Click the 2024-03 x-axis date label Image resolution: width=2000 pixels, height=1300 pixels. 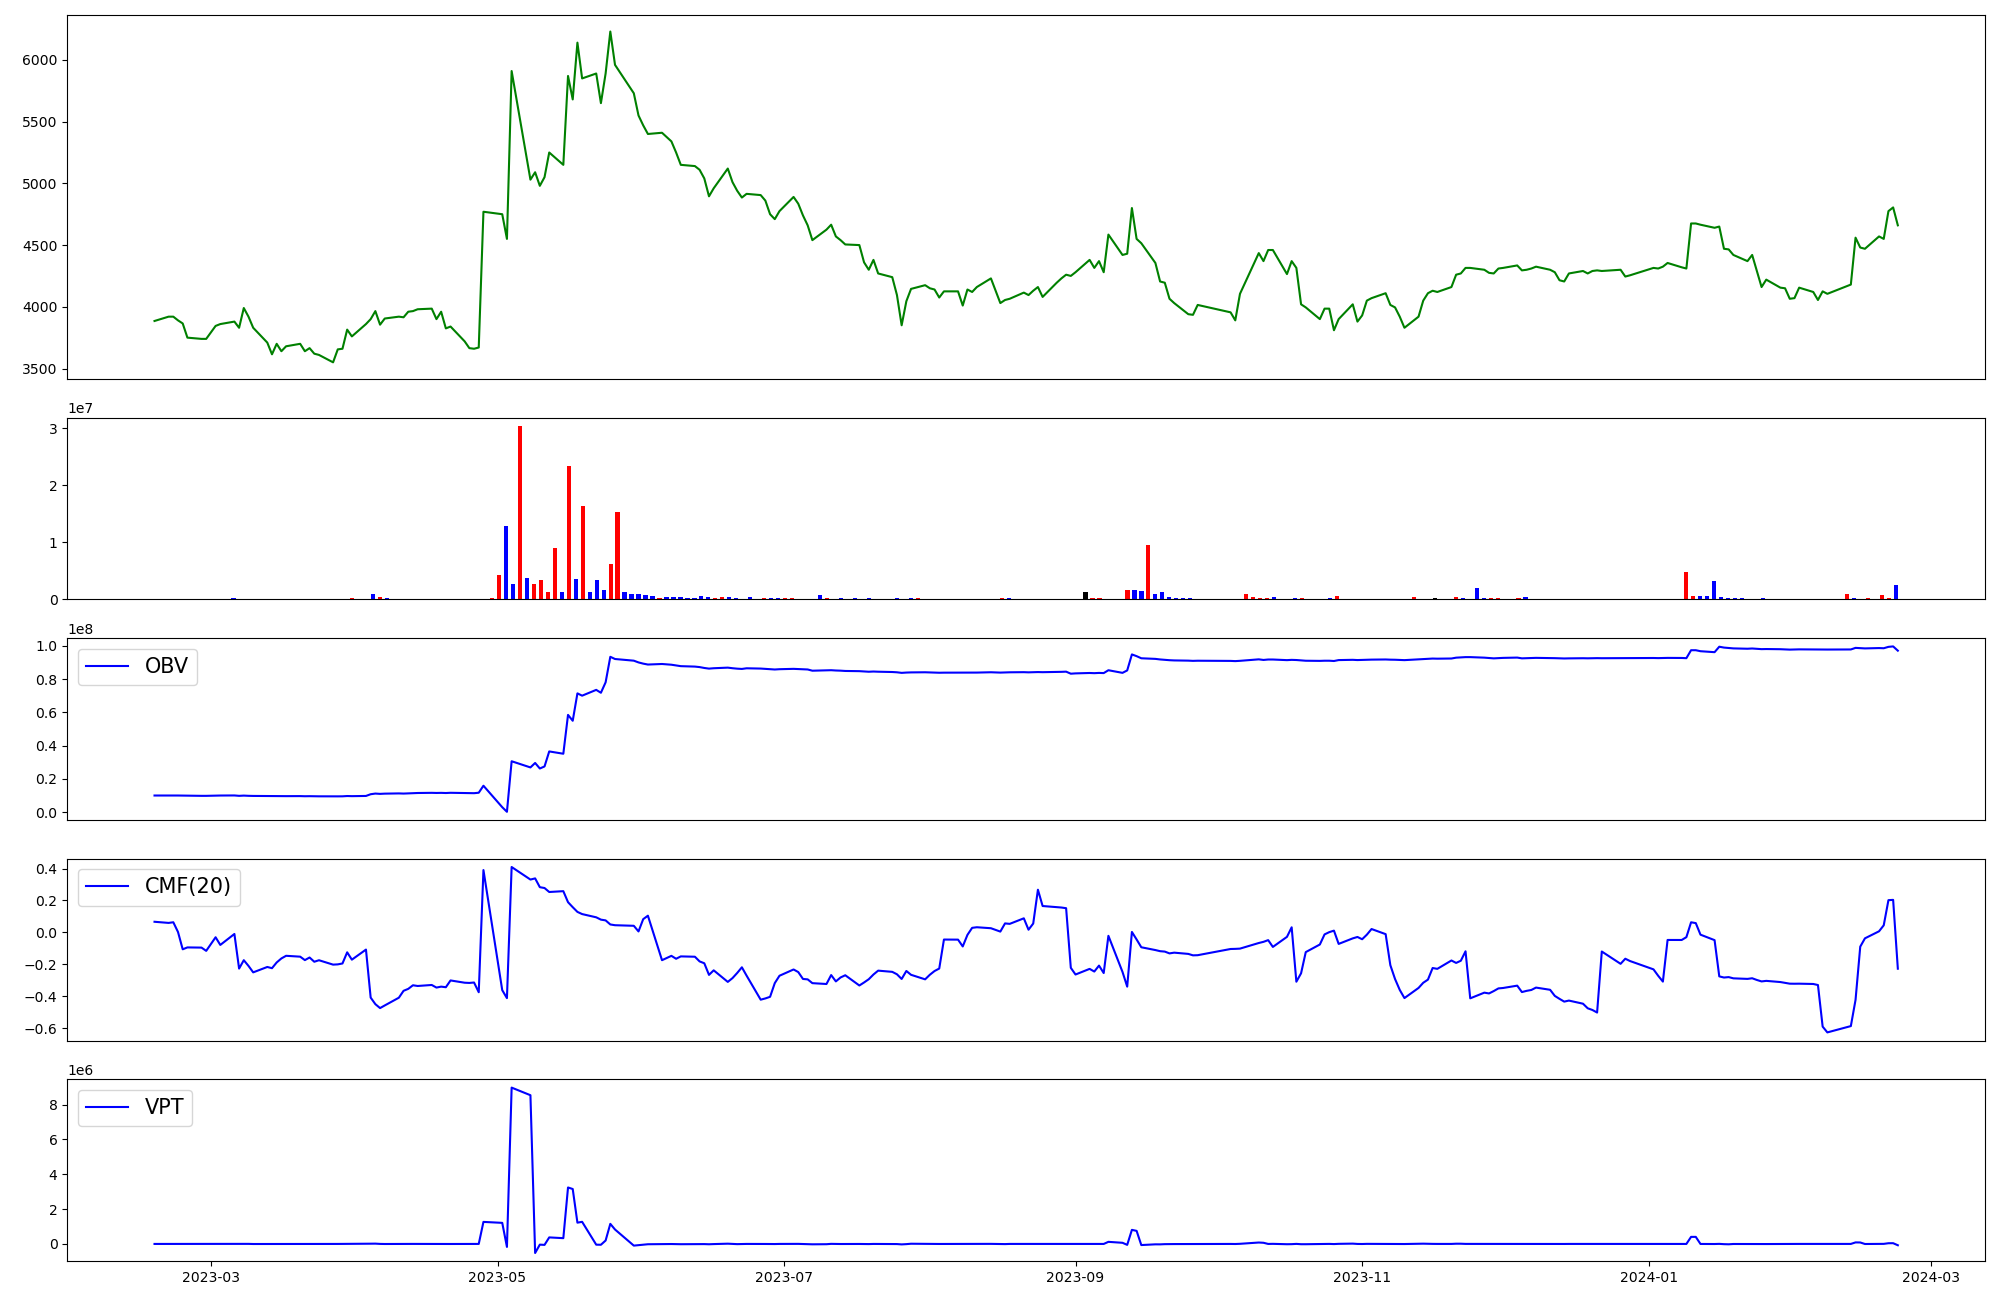tap(1931, 1277)
